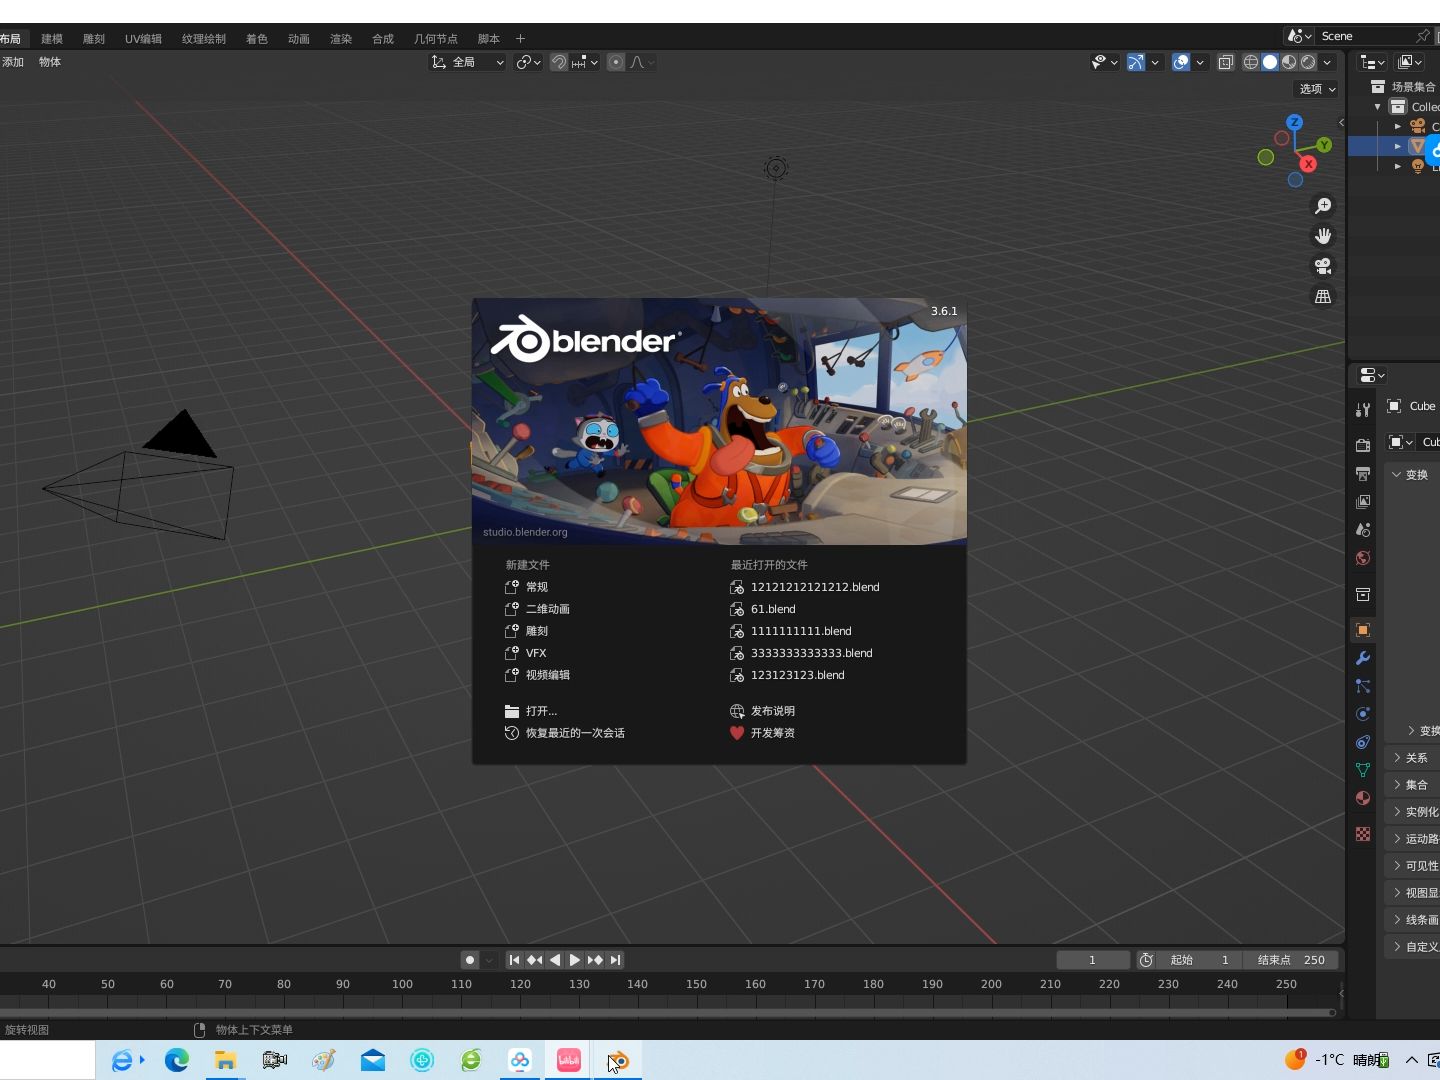Click the zoom view magnifier icon
The width and height of the screenshot is (1440, 1080).
click(x=1323, y=205)
